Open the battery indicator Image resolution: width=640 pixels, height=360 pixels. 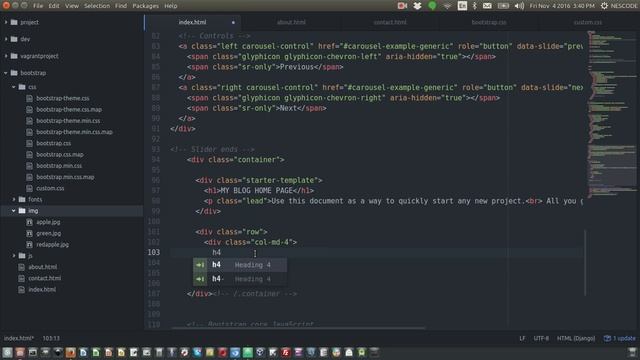click(503, 6)
